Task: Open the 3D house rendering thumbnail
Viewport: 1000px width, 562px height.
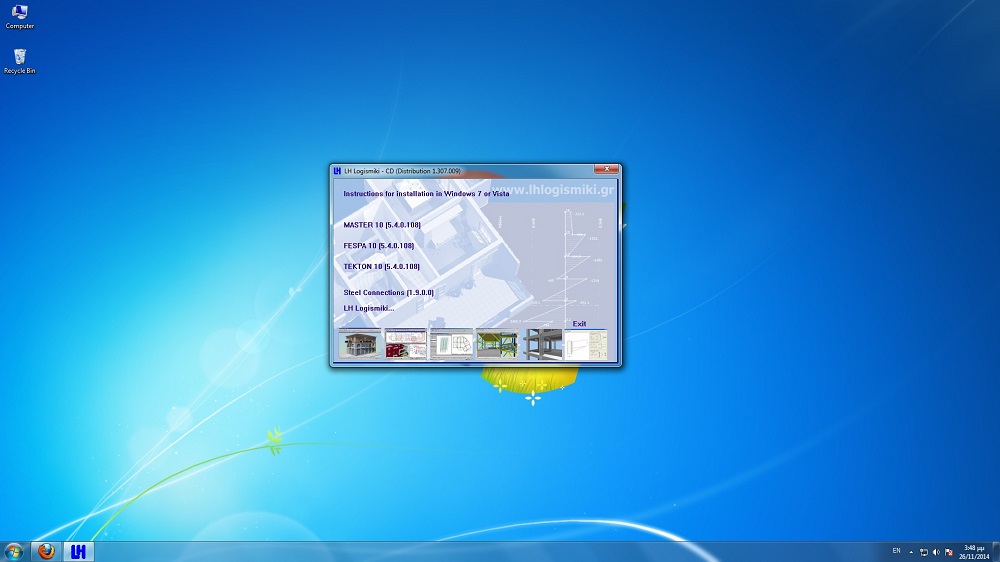Action: tap(360, 344)
